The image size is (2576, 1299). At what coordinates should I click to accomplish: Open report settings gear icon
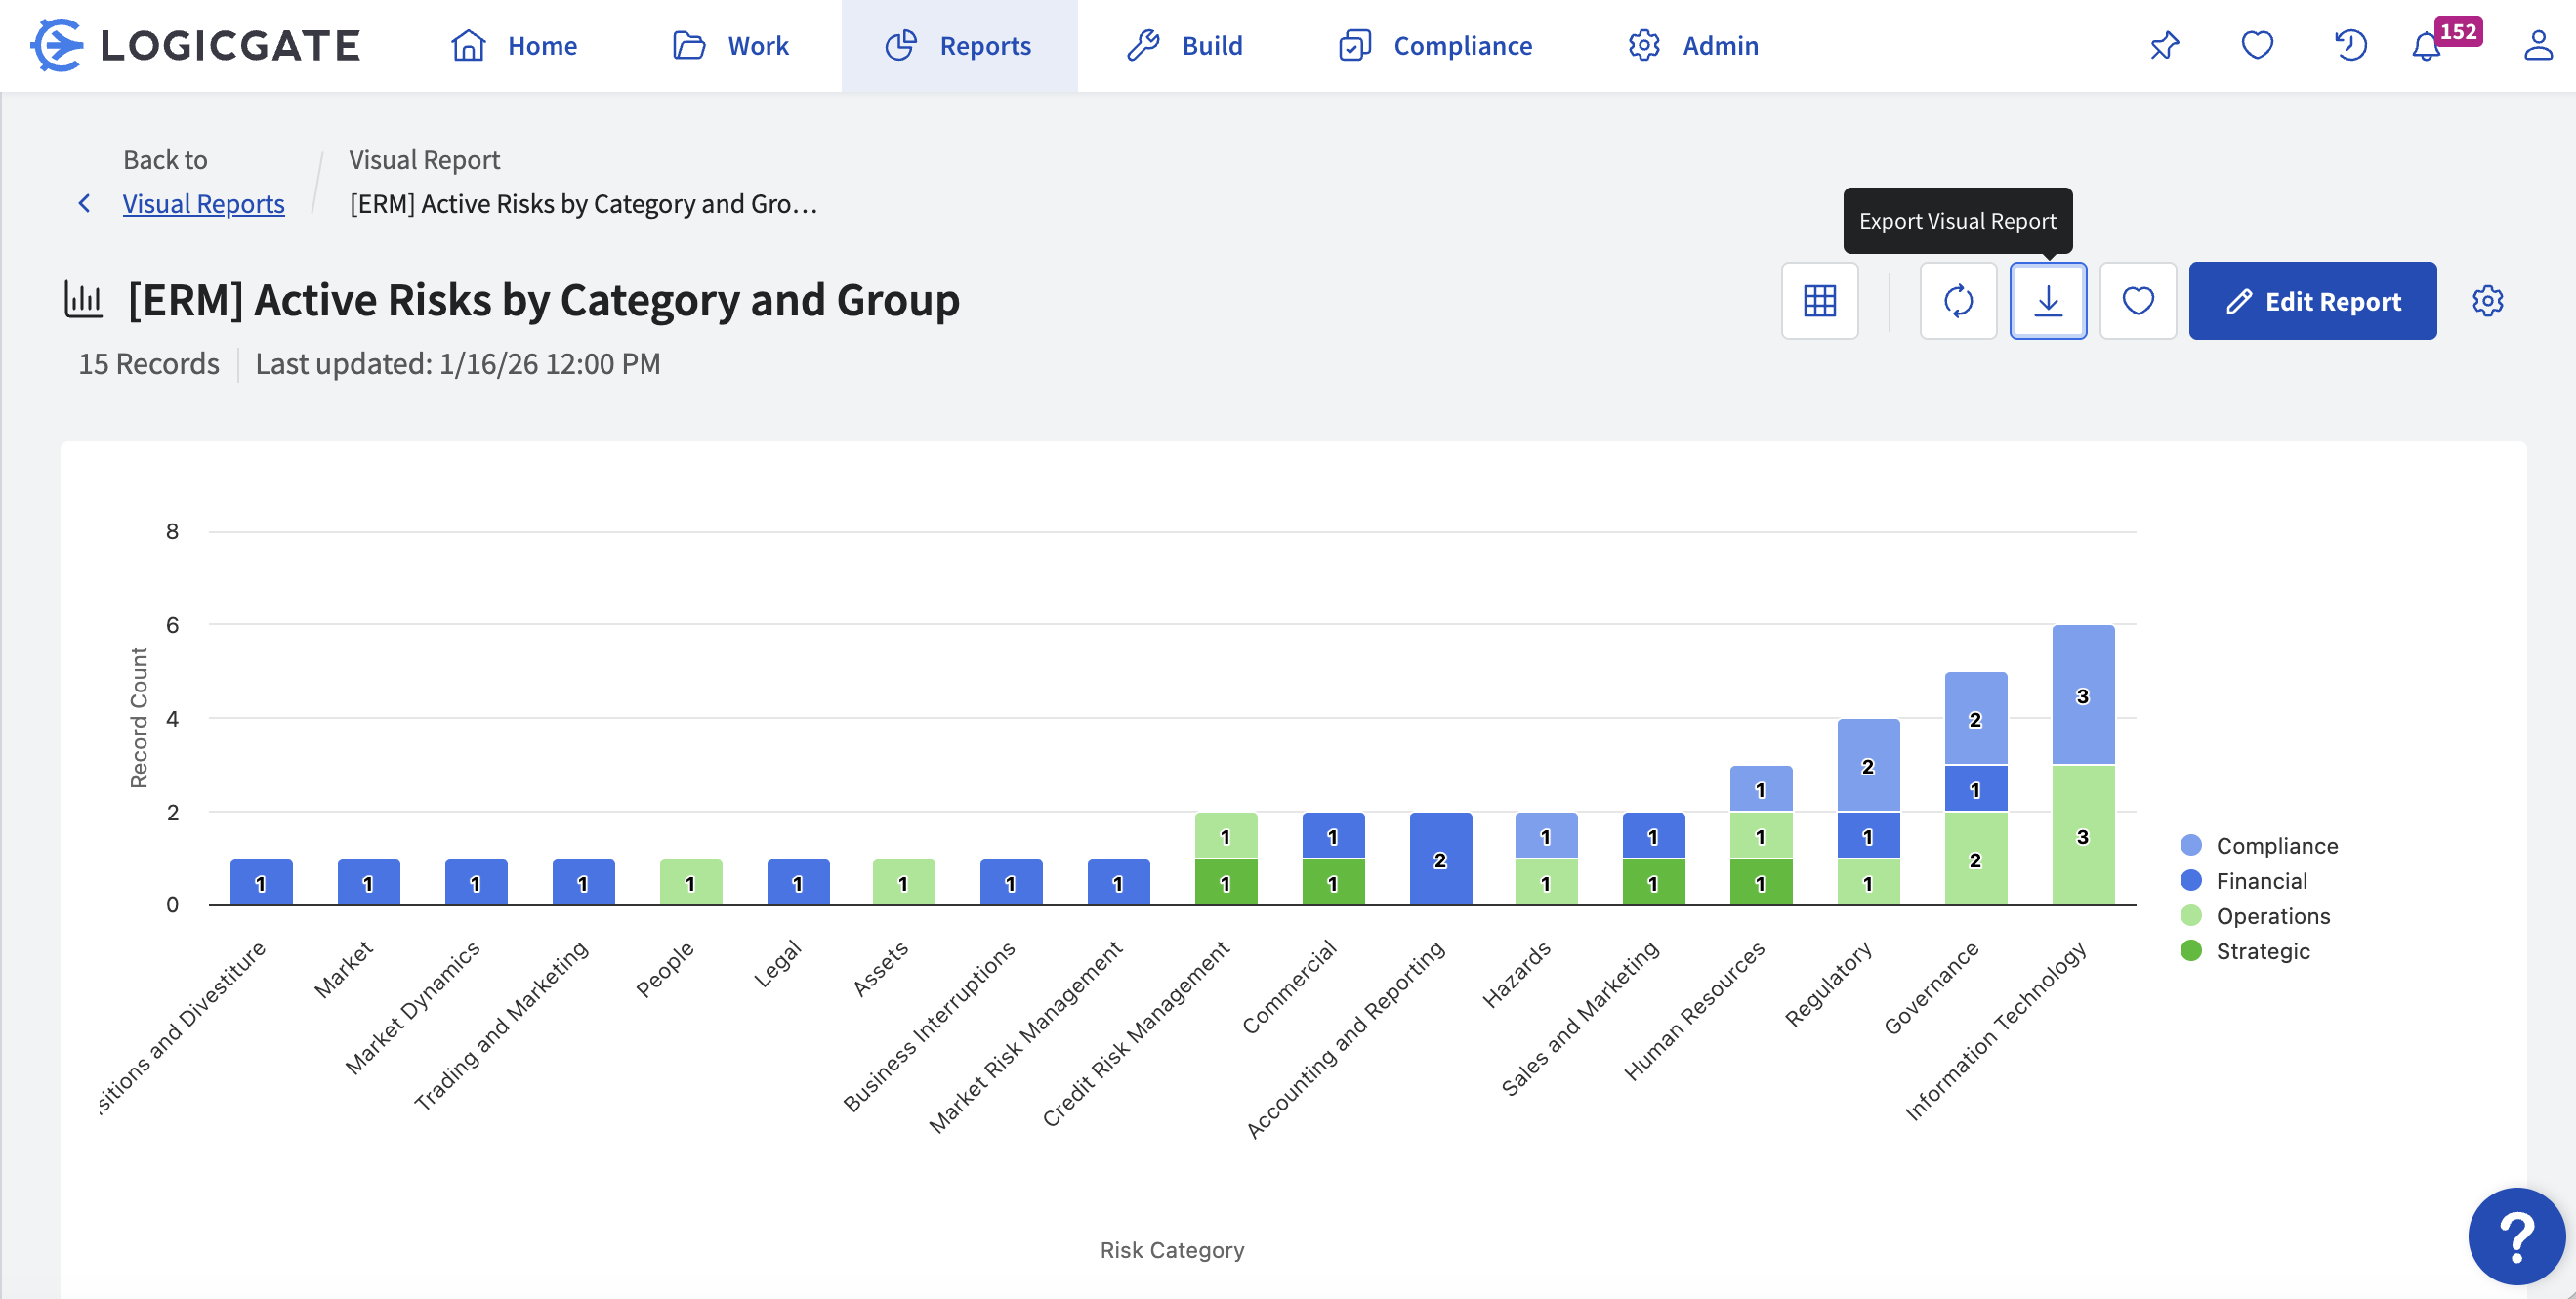[x=2487, y=301]
